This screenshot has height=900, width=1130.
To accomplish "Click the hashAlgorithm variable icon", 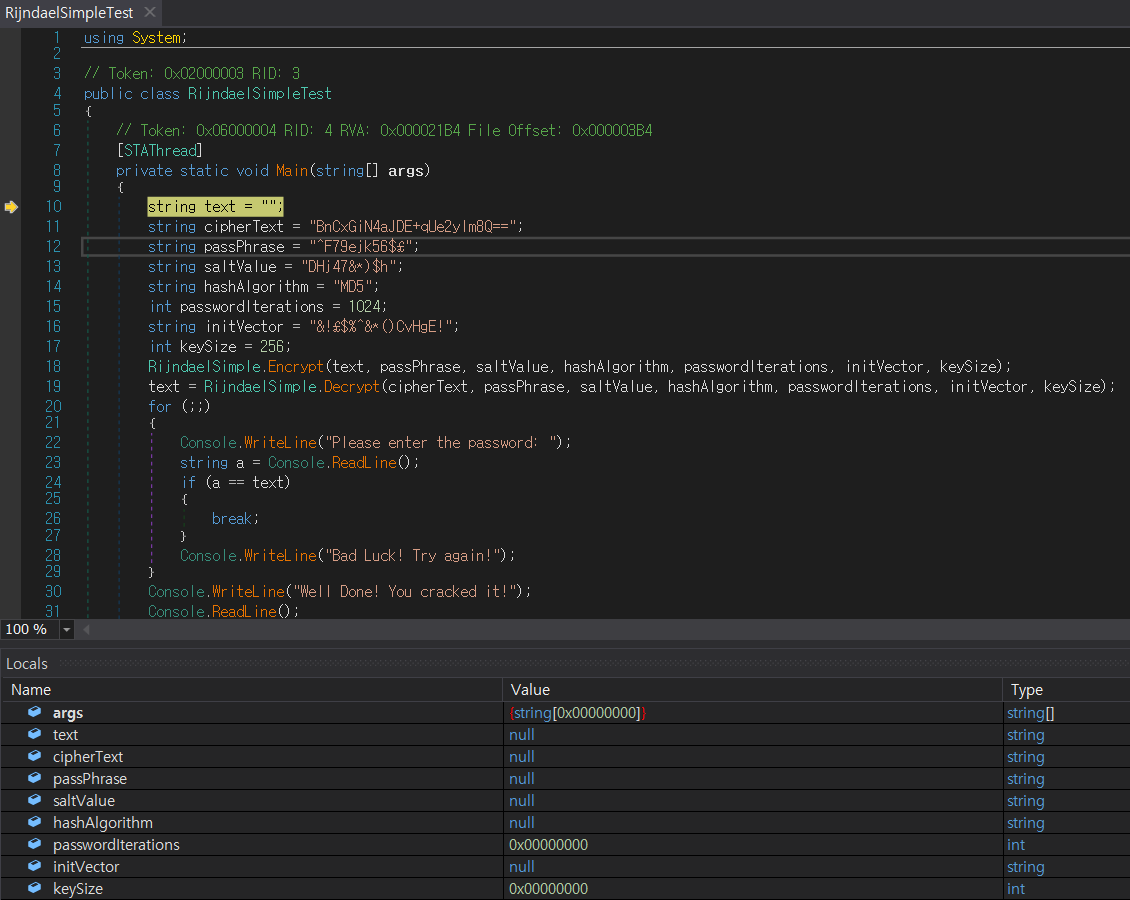I will [x=35, y=822].
